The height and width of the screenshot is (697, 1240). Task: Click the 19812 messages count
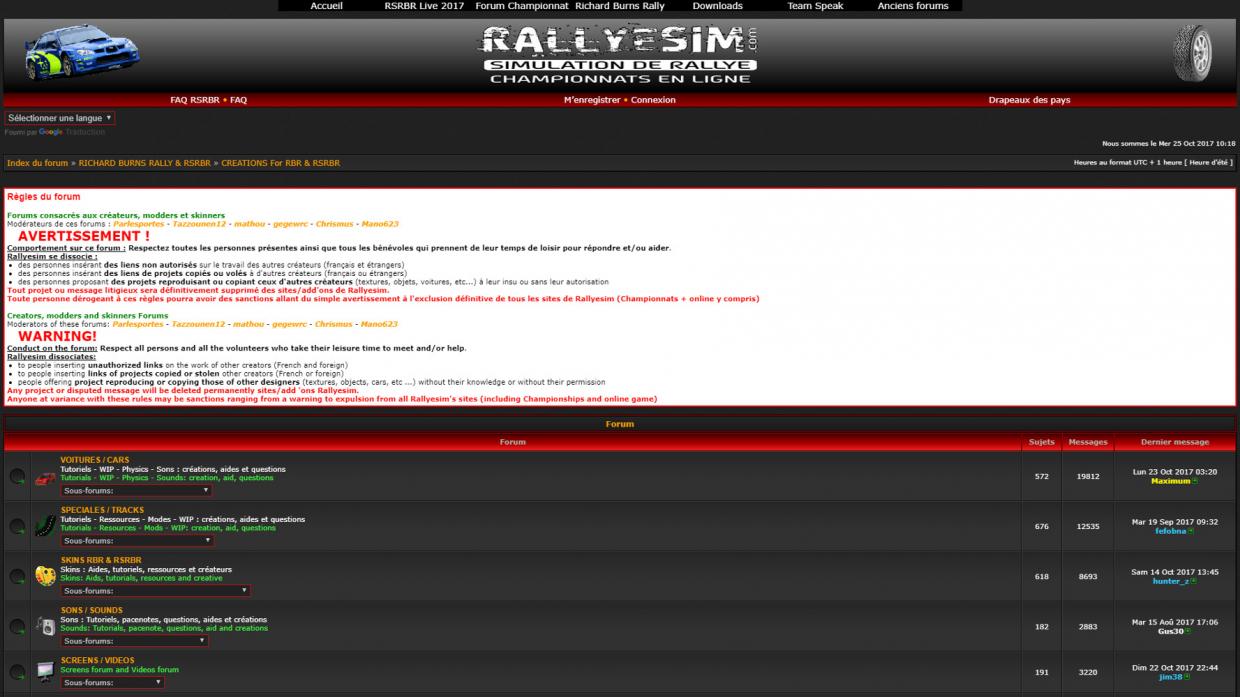point(1088,477)
